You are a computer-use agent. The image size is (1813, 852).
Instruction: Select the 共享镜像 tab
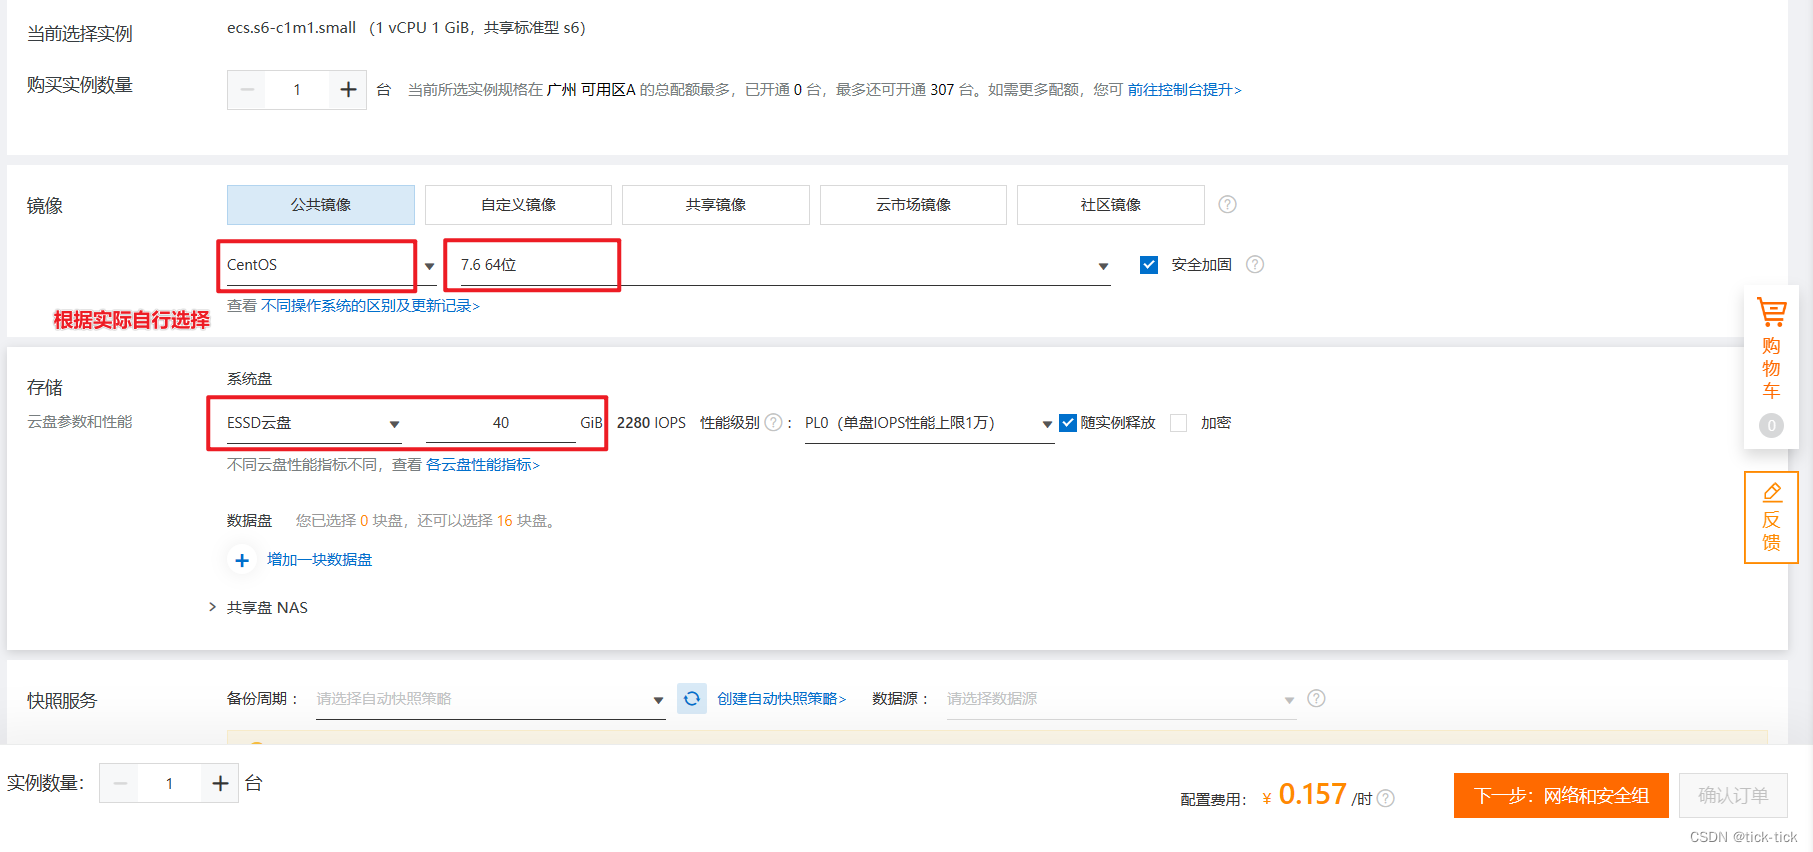[x=716, y=205]
